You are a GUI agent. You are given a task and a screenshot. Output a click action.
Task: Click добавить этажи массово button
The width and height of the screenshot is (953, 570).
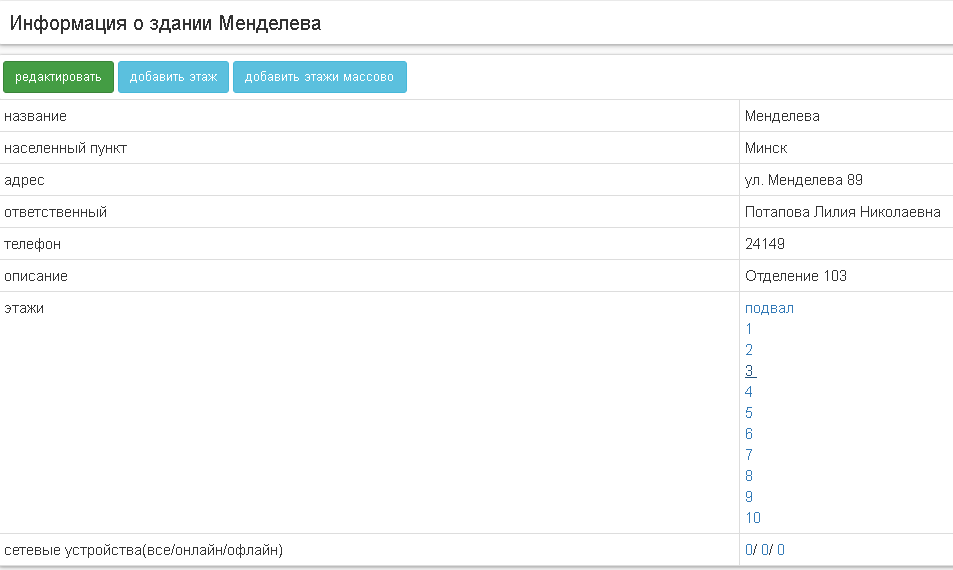click(x=319, y=77)
